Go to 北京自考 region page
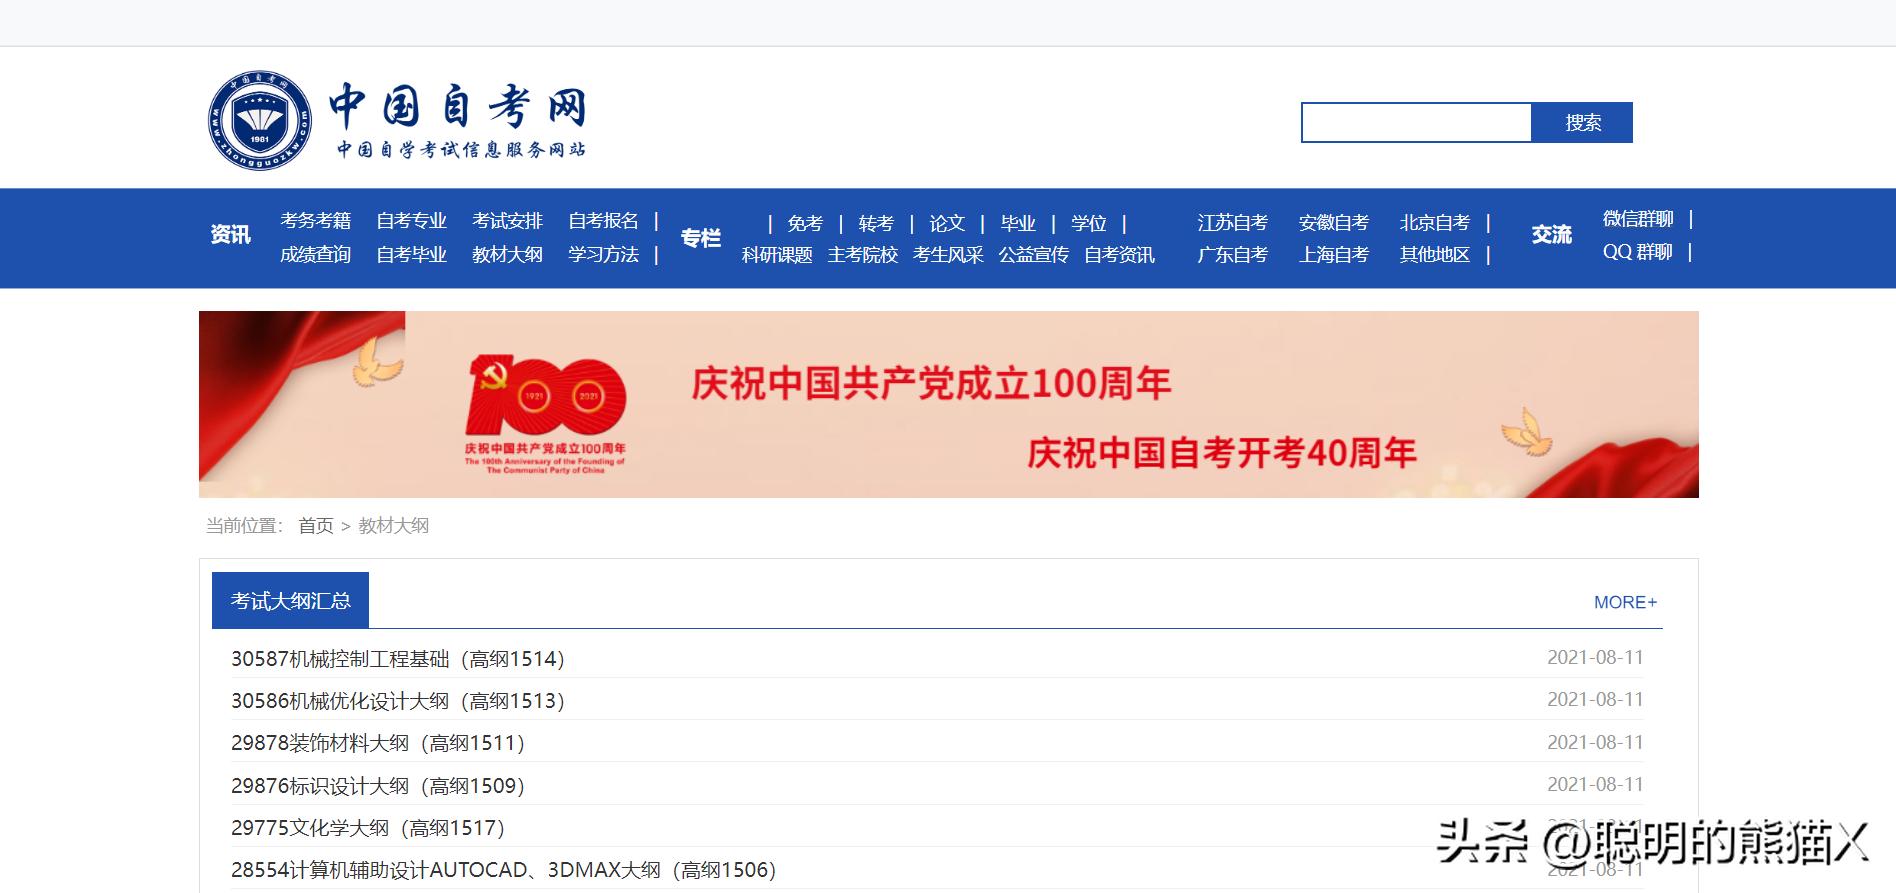Screen dimensions: 1896x893 click(1435, 222)
